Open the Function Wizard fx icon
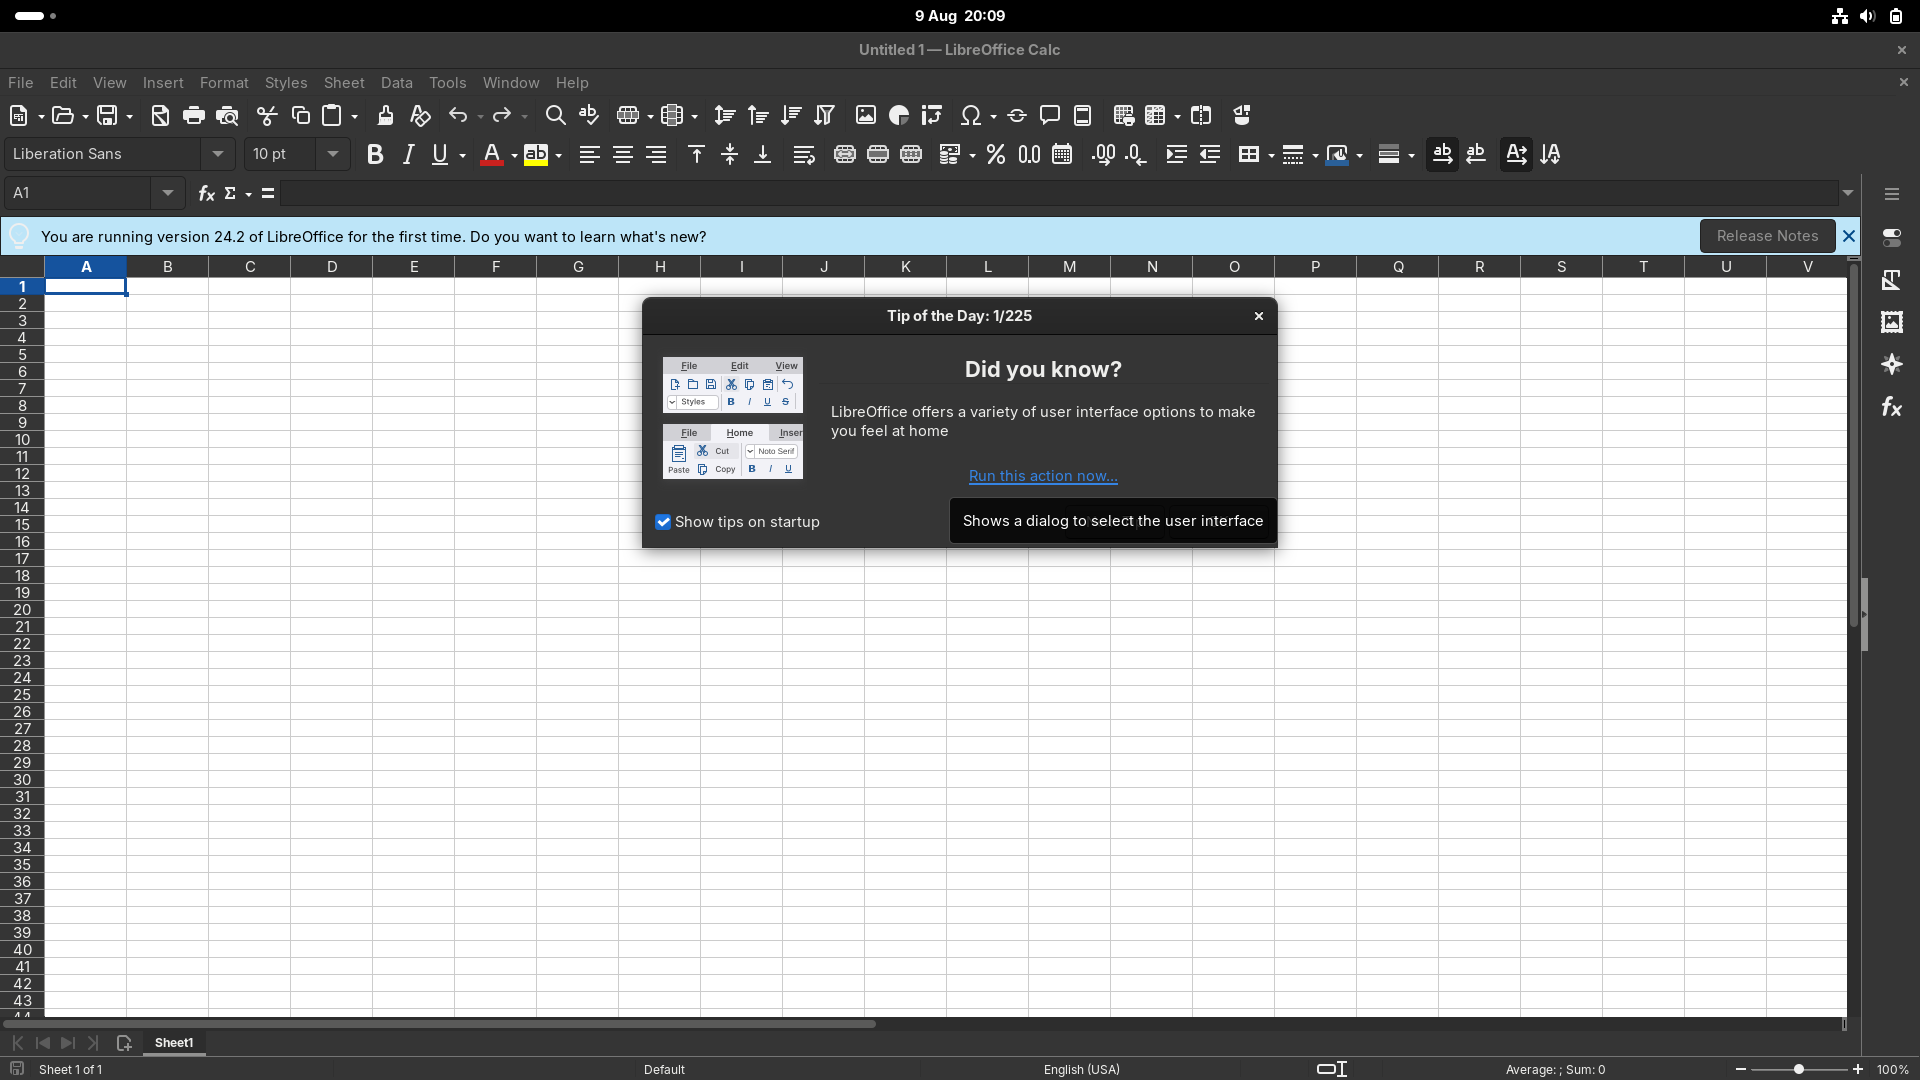1920x1080 pixels. (x=206, y=193)
